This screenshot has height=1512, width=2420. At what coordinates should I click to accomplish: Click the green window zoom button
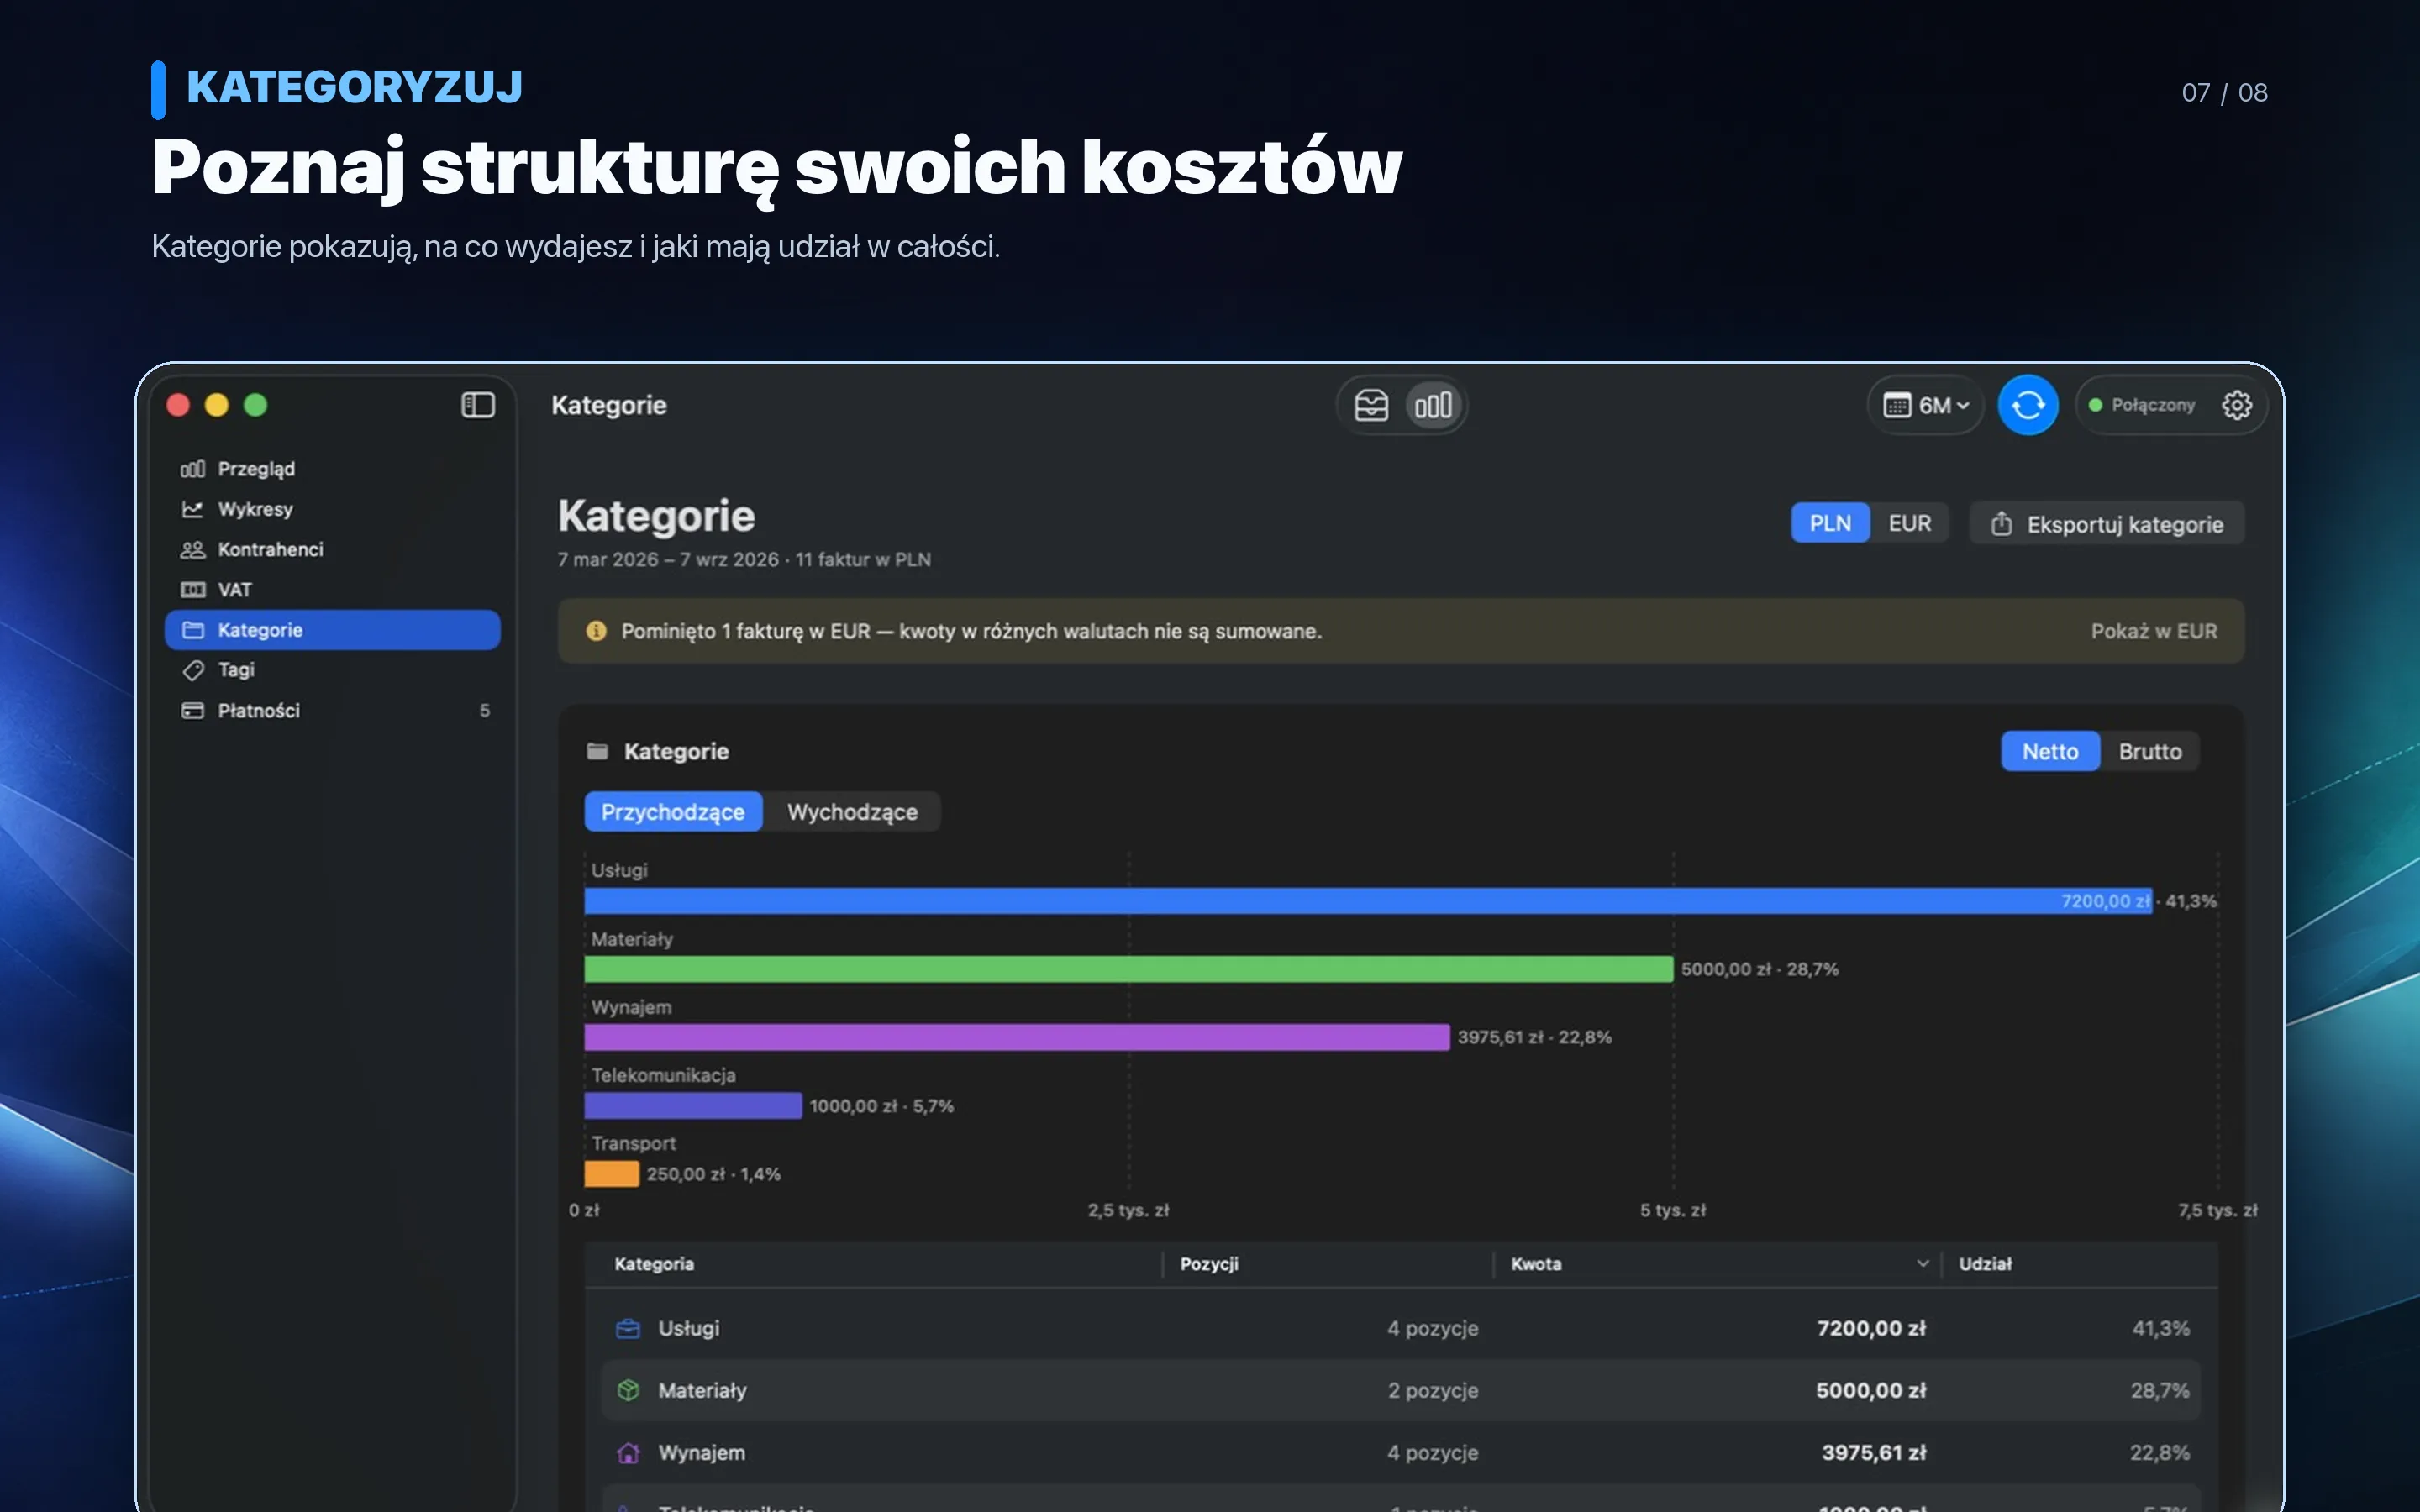(256, 405)
